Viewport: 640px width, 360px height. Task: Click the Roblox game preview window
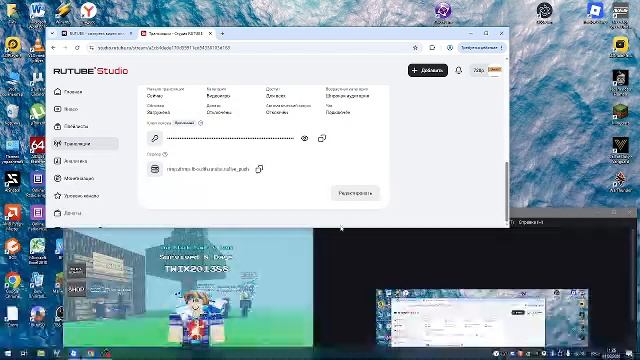(x=188, y=288)
